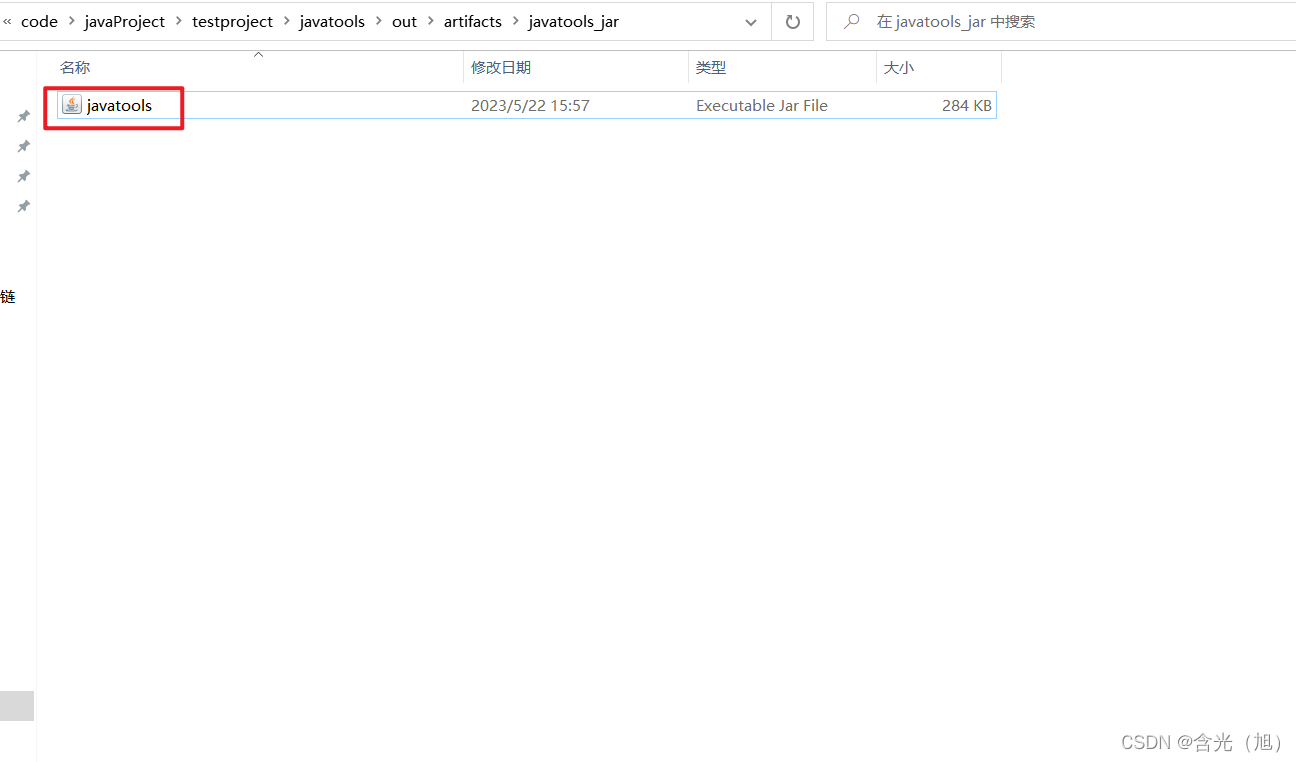This screenshot has height=762, width=1296.
Task: Click the Java coffee-cup icon of javatools
Action: tap(70, 104)
